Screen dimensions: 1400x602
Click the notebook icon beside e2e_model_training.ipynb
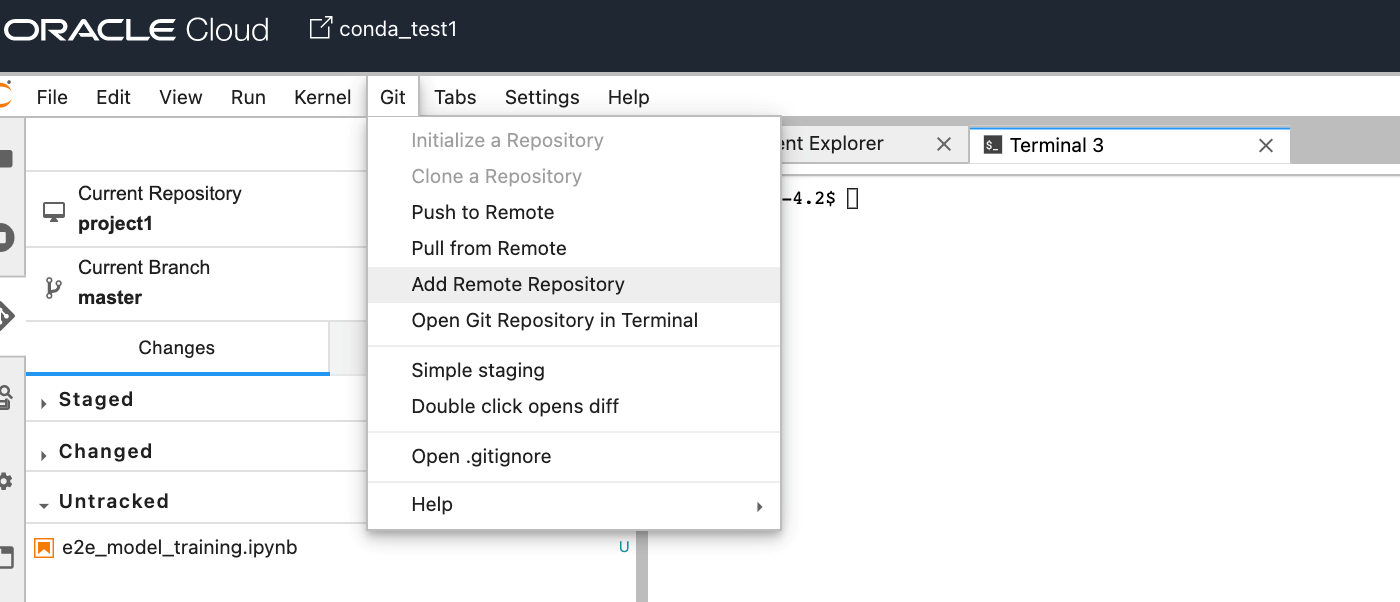point(44,548)
